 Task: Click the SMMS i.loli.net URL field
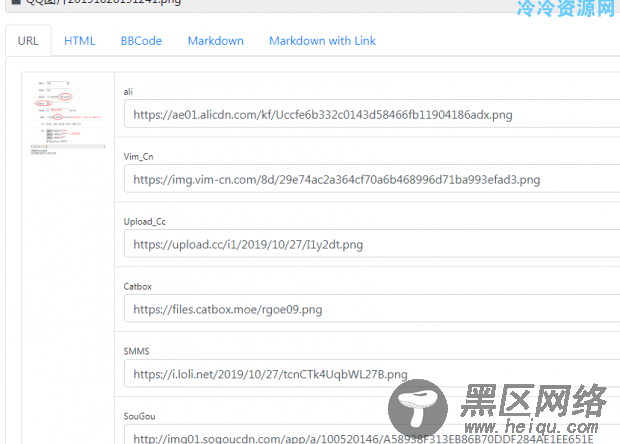[x=372, y=374]
